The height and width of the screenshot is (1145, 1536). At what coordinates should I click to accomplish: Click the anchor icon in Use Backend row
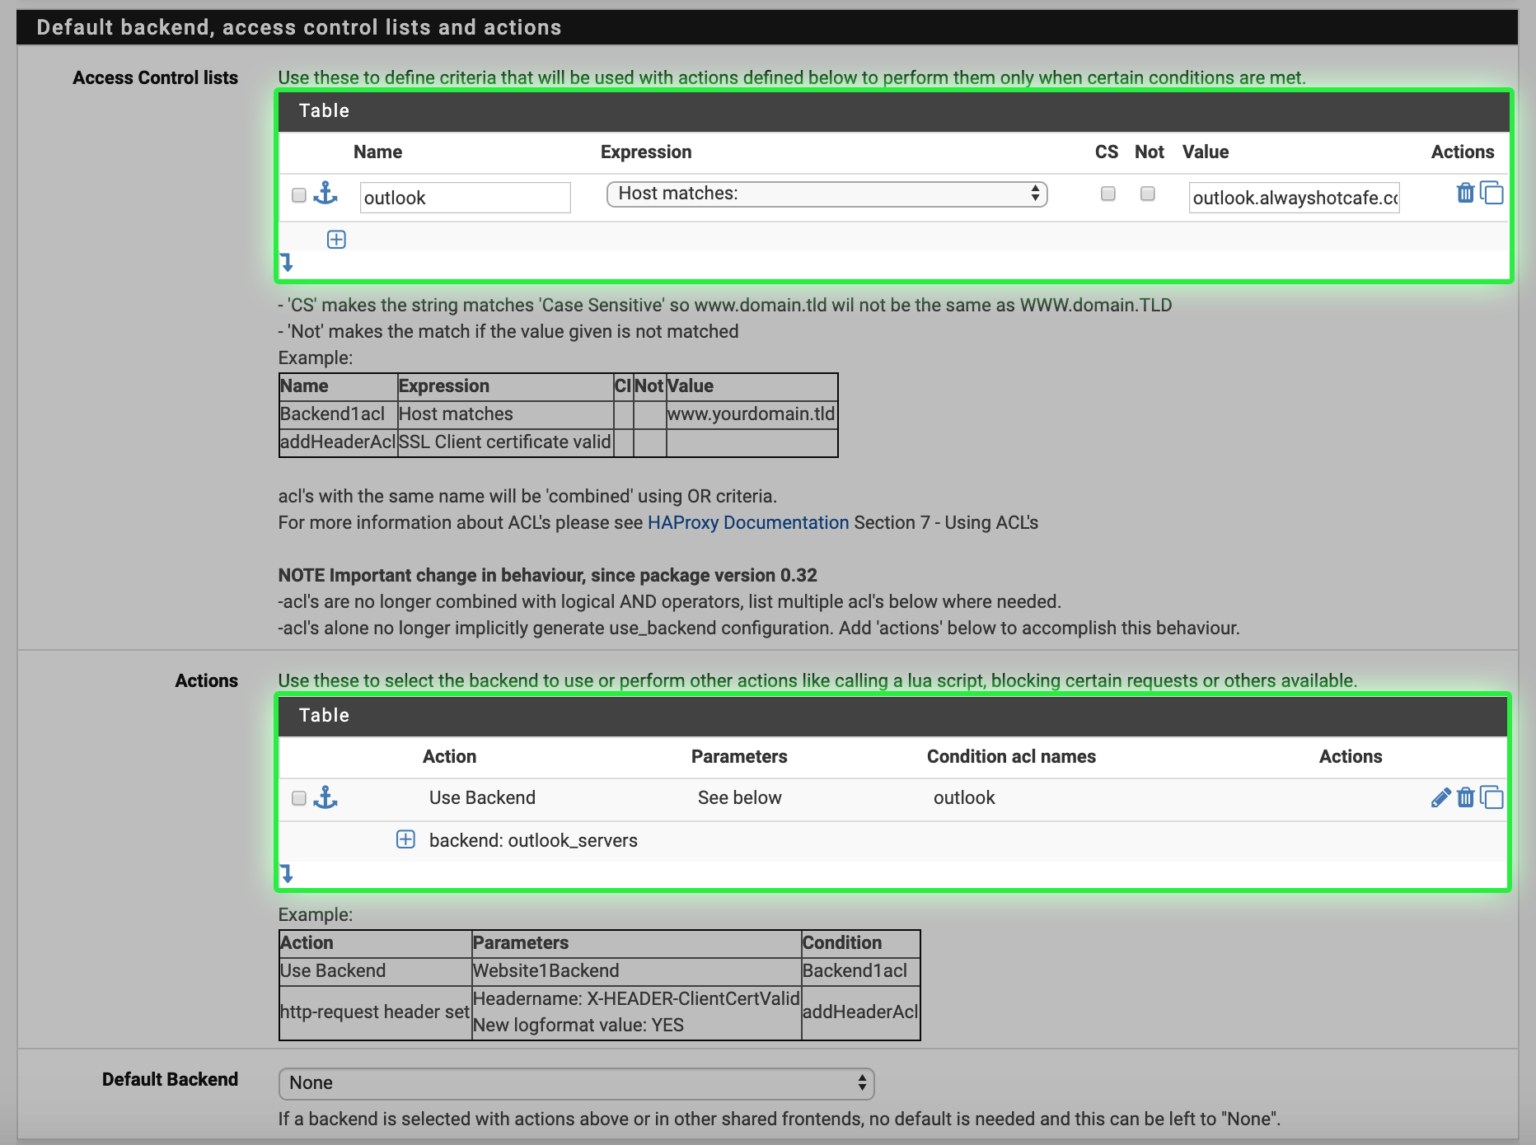click(x=326, y=797)
